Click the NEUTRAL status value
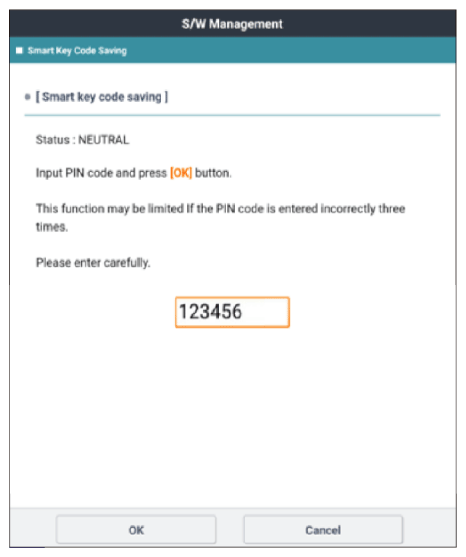 (x=104, y=140)
